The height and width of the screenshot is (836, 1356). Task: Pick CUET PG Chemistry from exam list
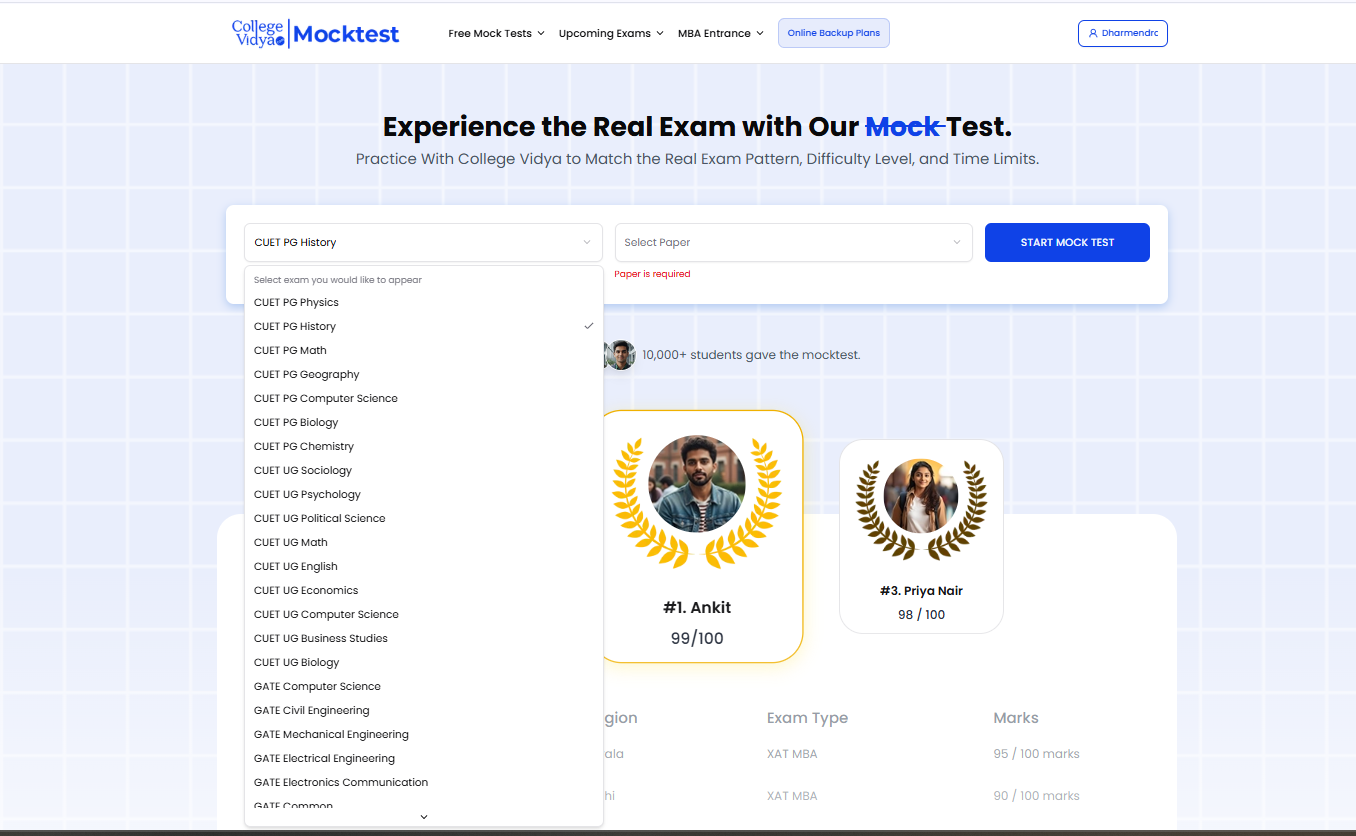tap(303, 447)
